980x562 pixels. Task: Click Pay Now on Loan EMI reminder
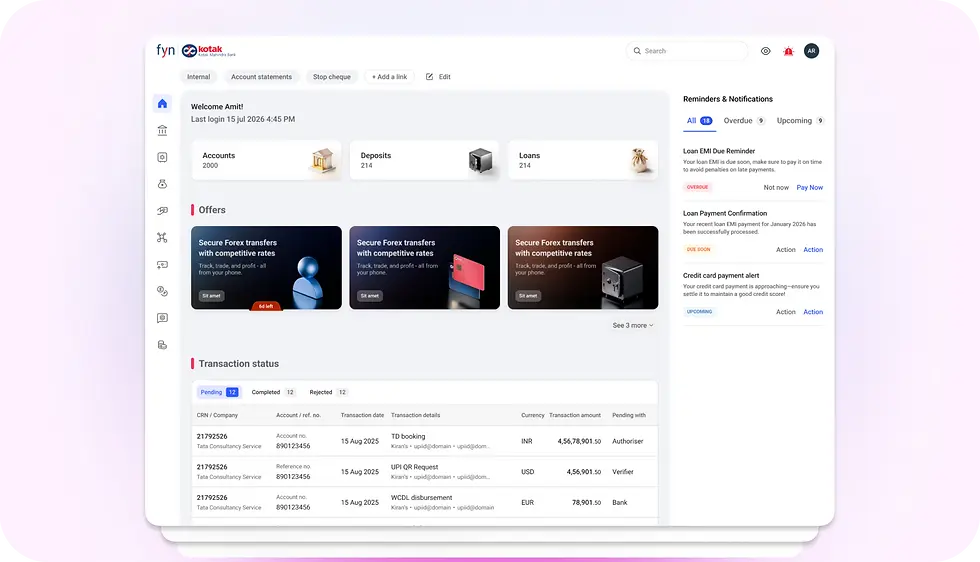point(809,188)
